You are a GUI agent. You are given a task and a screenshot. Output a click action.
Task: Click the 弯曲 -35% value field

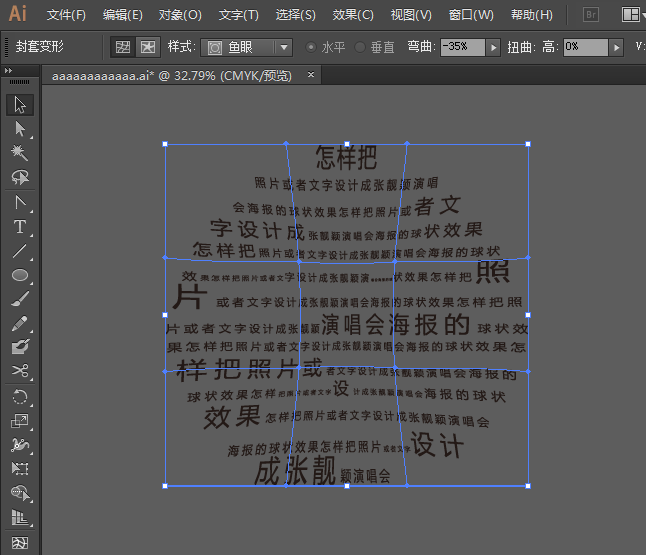463,47
